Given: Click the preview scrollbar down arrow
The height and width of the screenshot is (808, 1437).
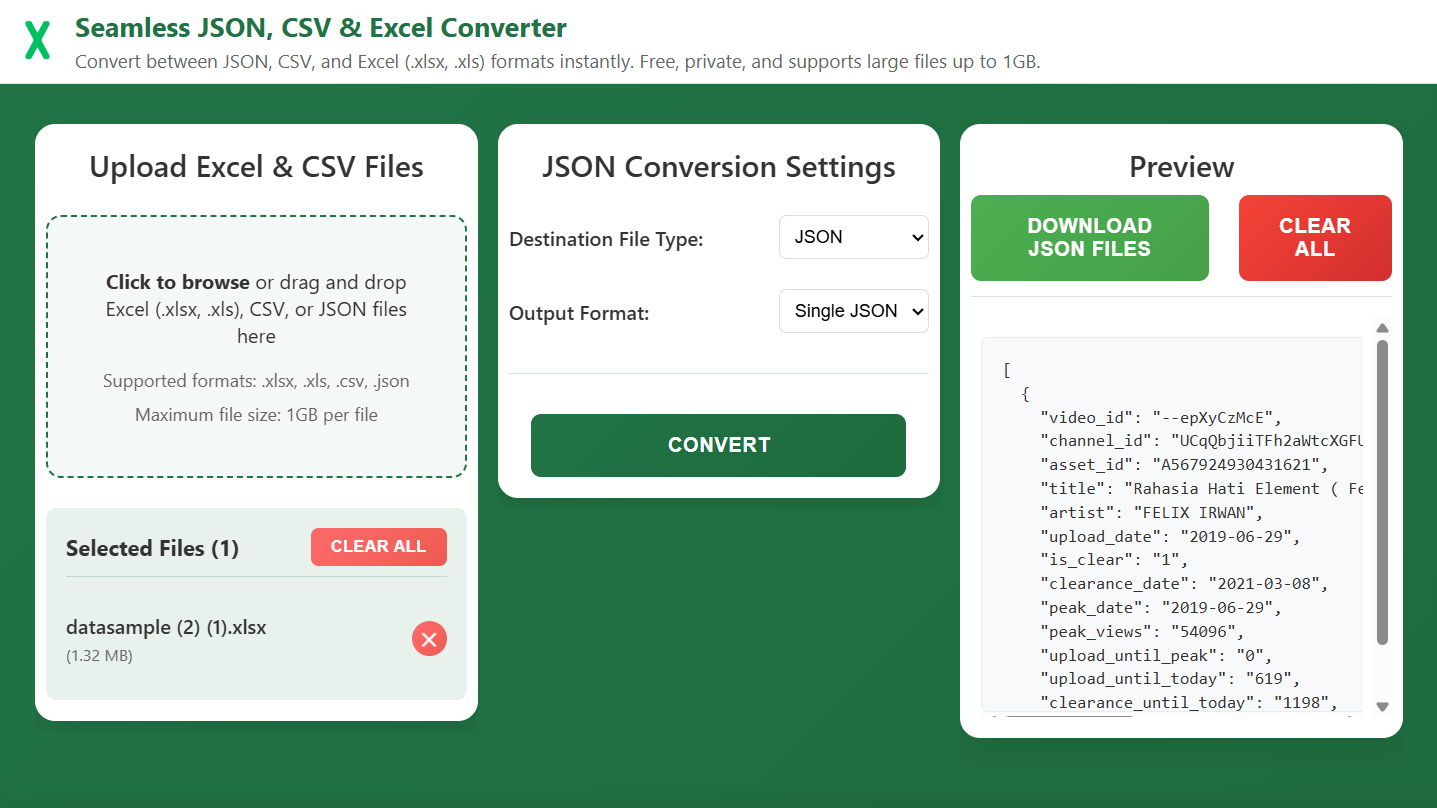Looking at the screenshot, I should 1382,706.
